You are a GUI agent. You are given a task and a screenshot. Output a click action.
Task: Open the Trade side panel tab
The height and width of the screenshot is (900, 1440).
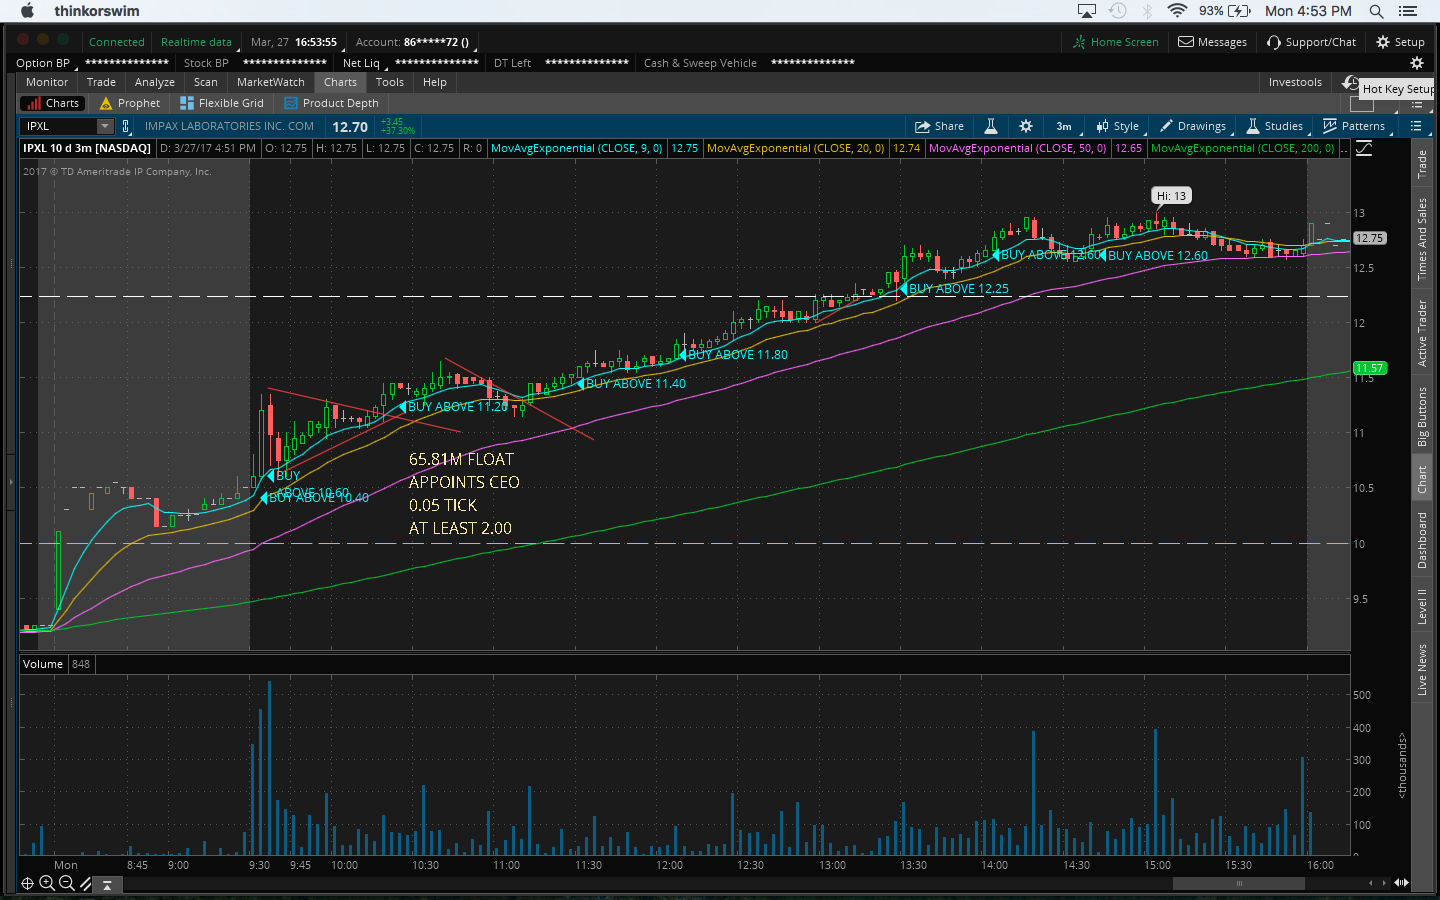coord(1422,165)
